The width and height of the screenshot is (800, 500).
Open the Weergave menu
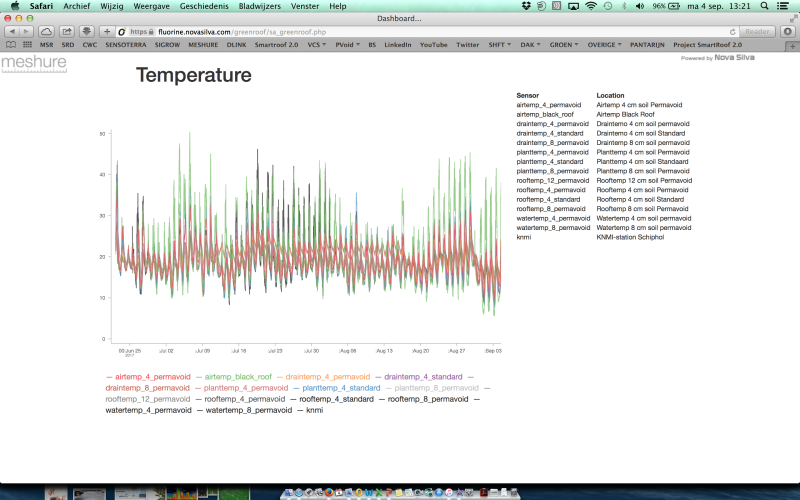pos(152,6)
